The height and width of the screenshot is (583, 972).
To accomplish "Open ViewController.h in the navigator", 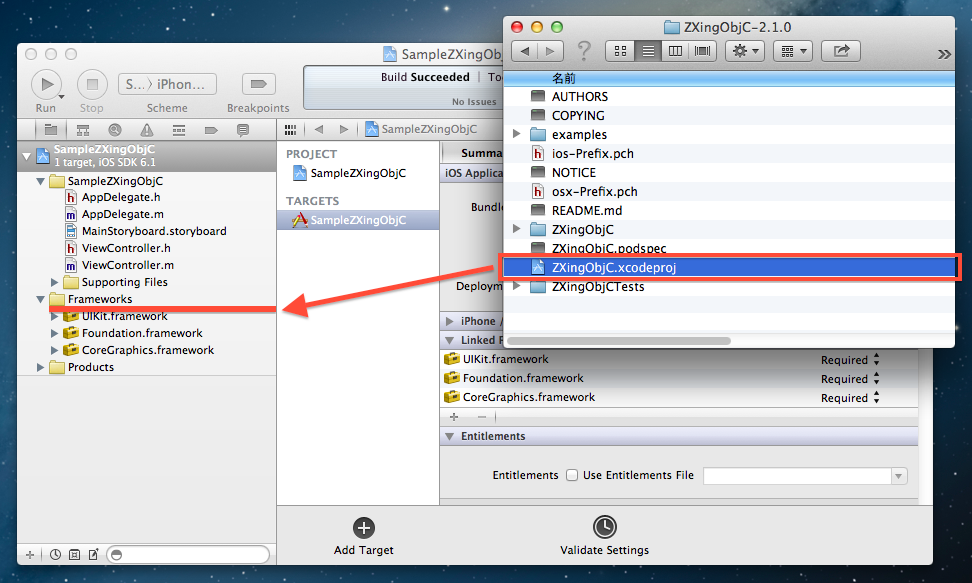I will [x=126, y=248].
